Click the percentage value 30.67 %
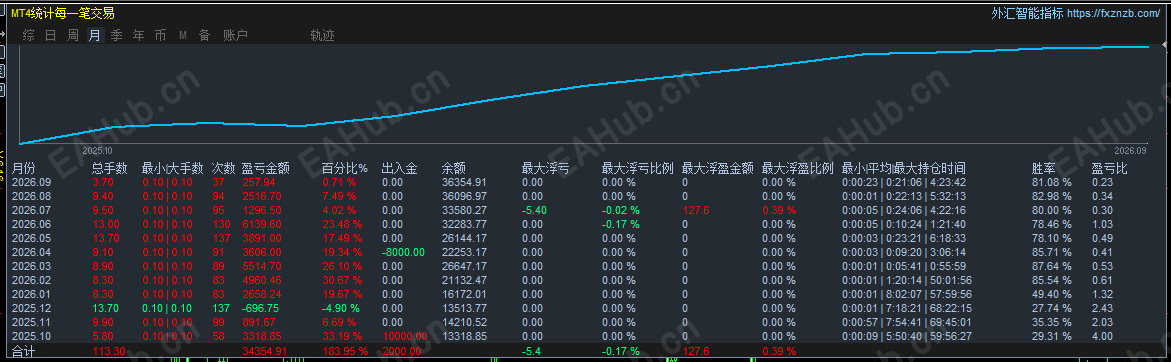The height and width of the screenshot is (362, 1171). point(341,280)
